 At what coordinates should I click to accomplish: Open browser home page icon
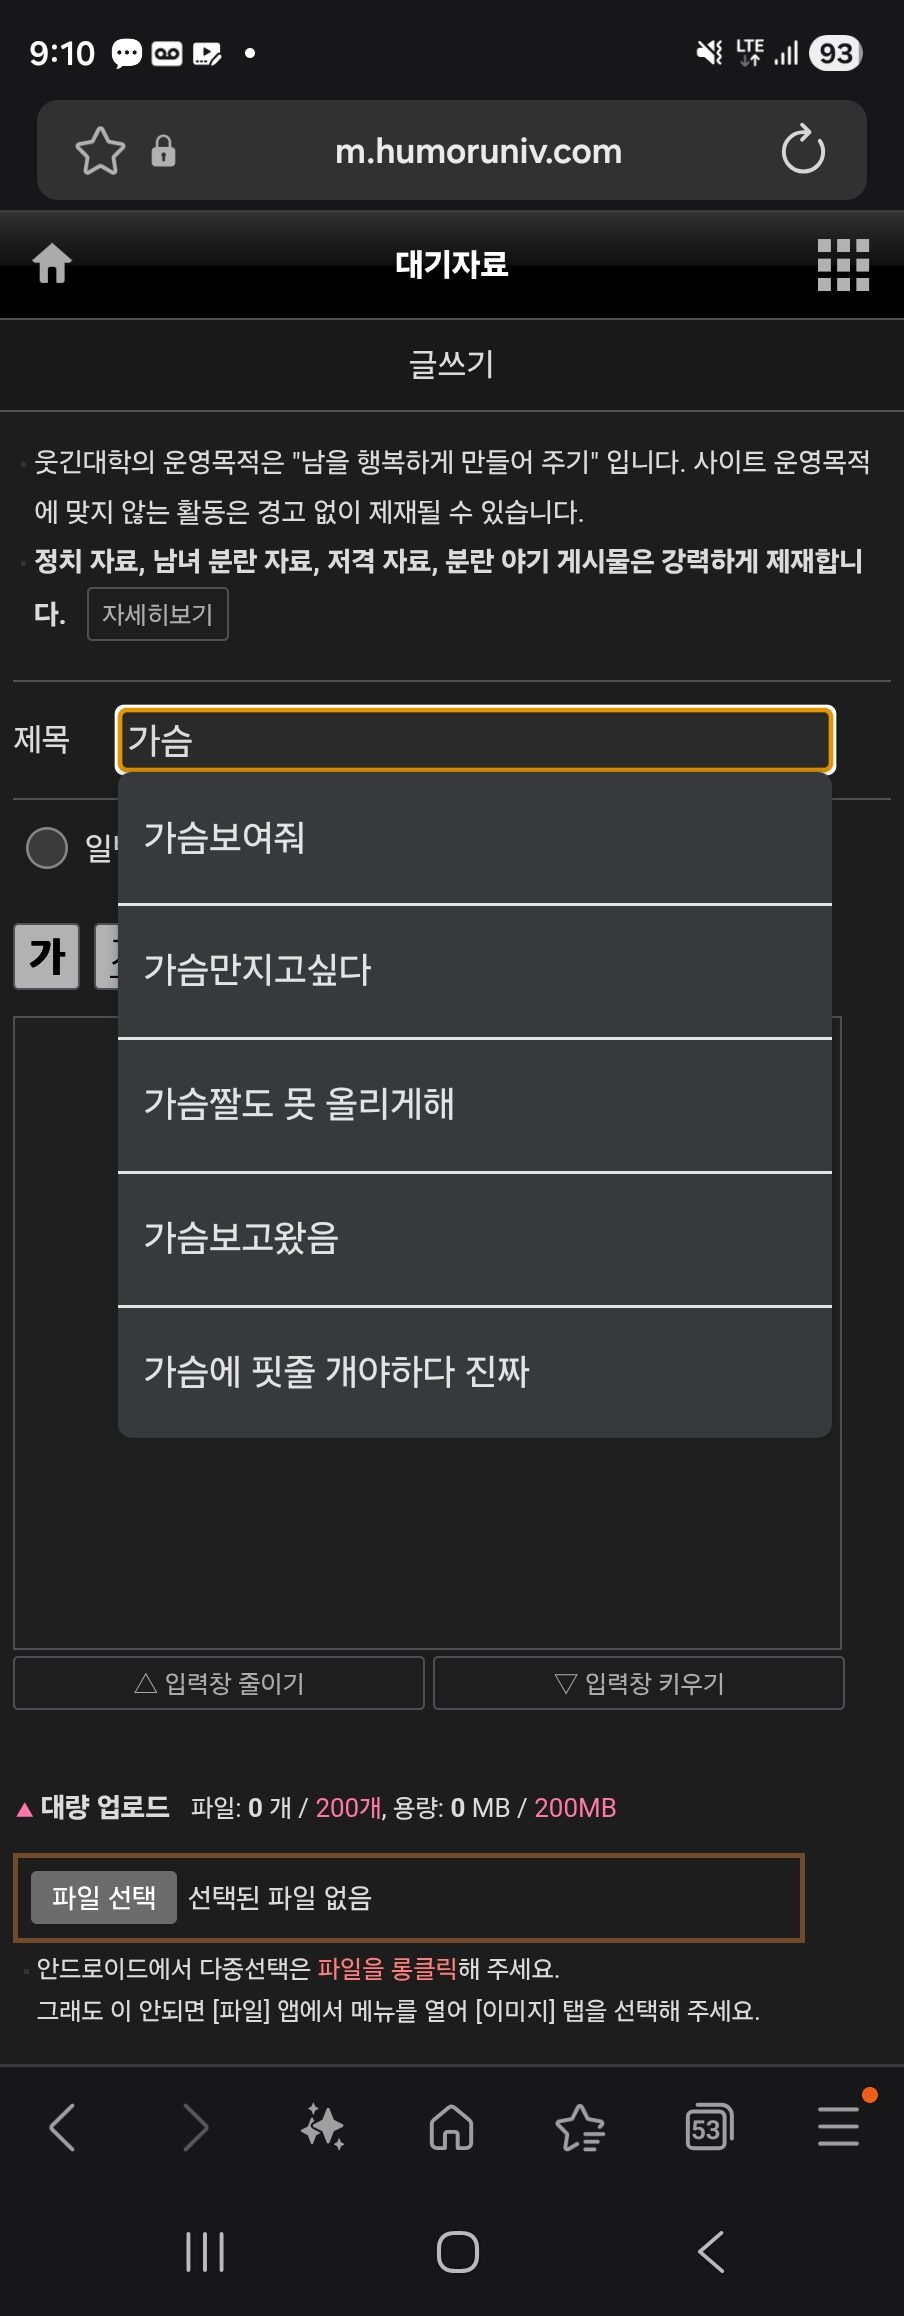pos(451,2126)
